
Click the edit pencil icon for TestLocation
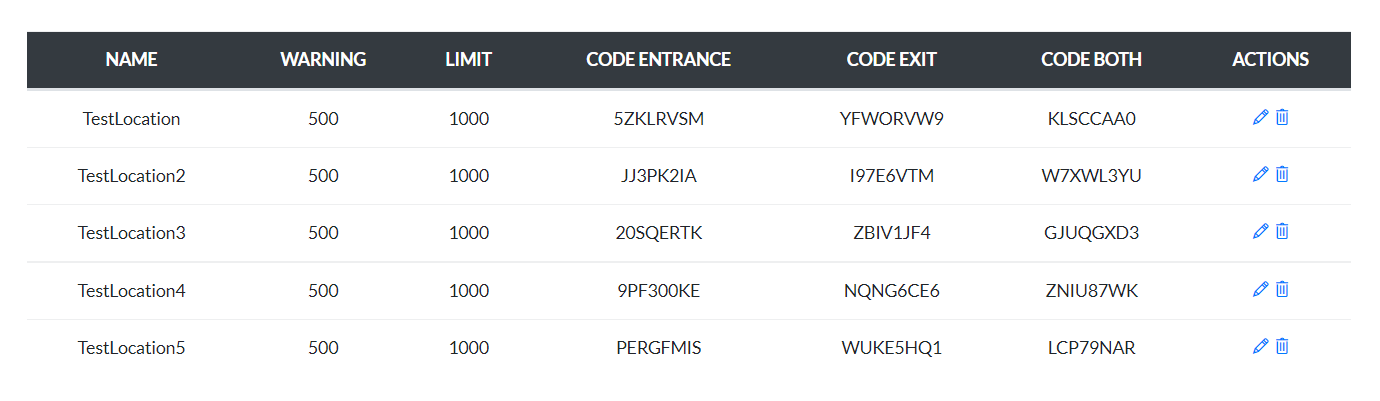pos(1260,118)
